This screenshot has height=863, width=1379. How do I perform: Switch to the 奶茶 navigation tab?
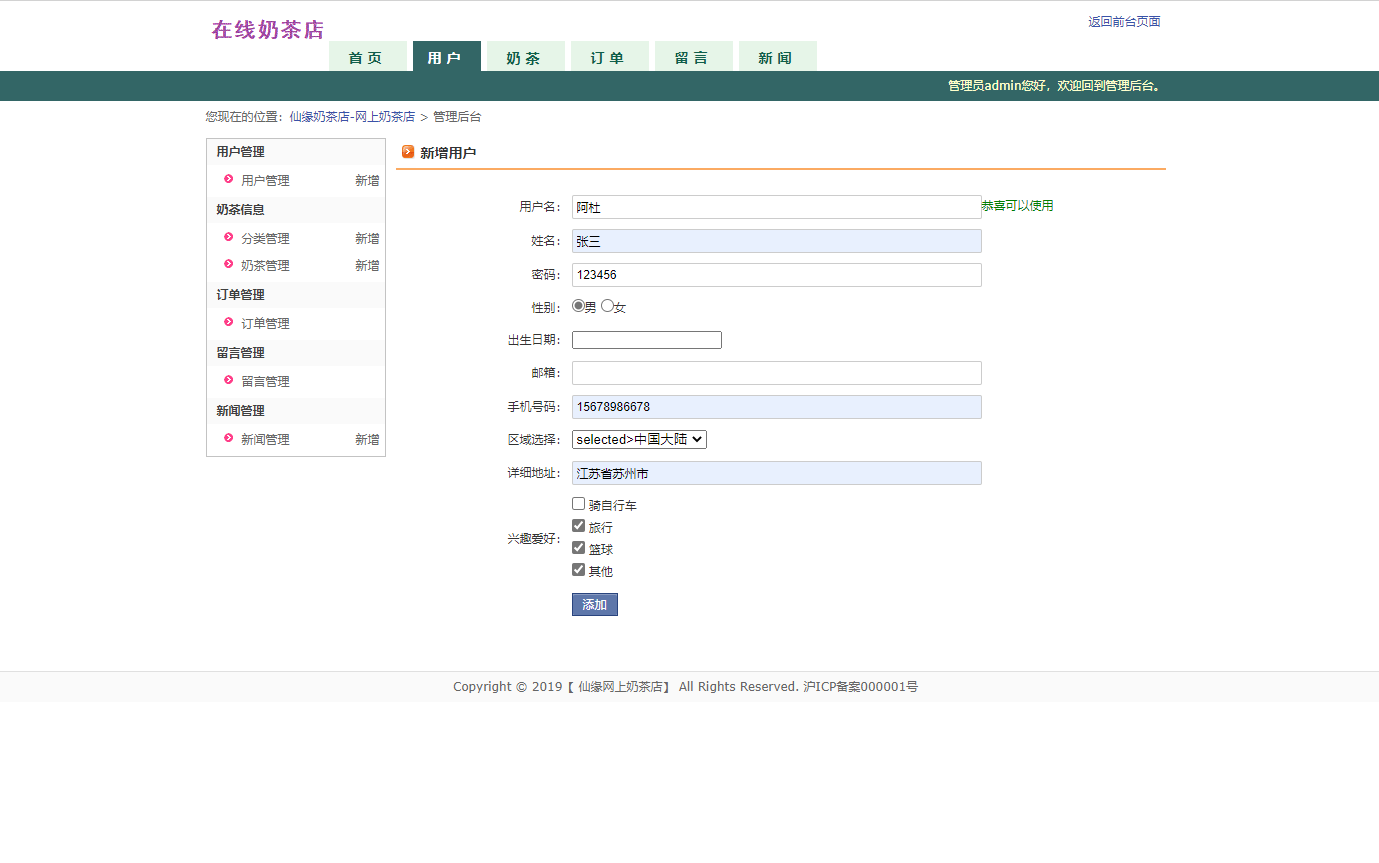(x=524, y=57)
